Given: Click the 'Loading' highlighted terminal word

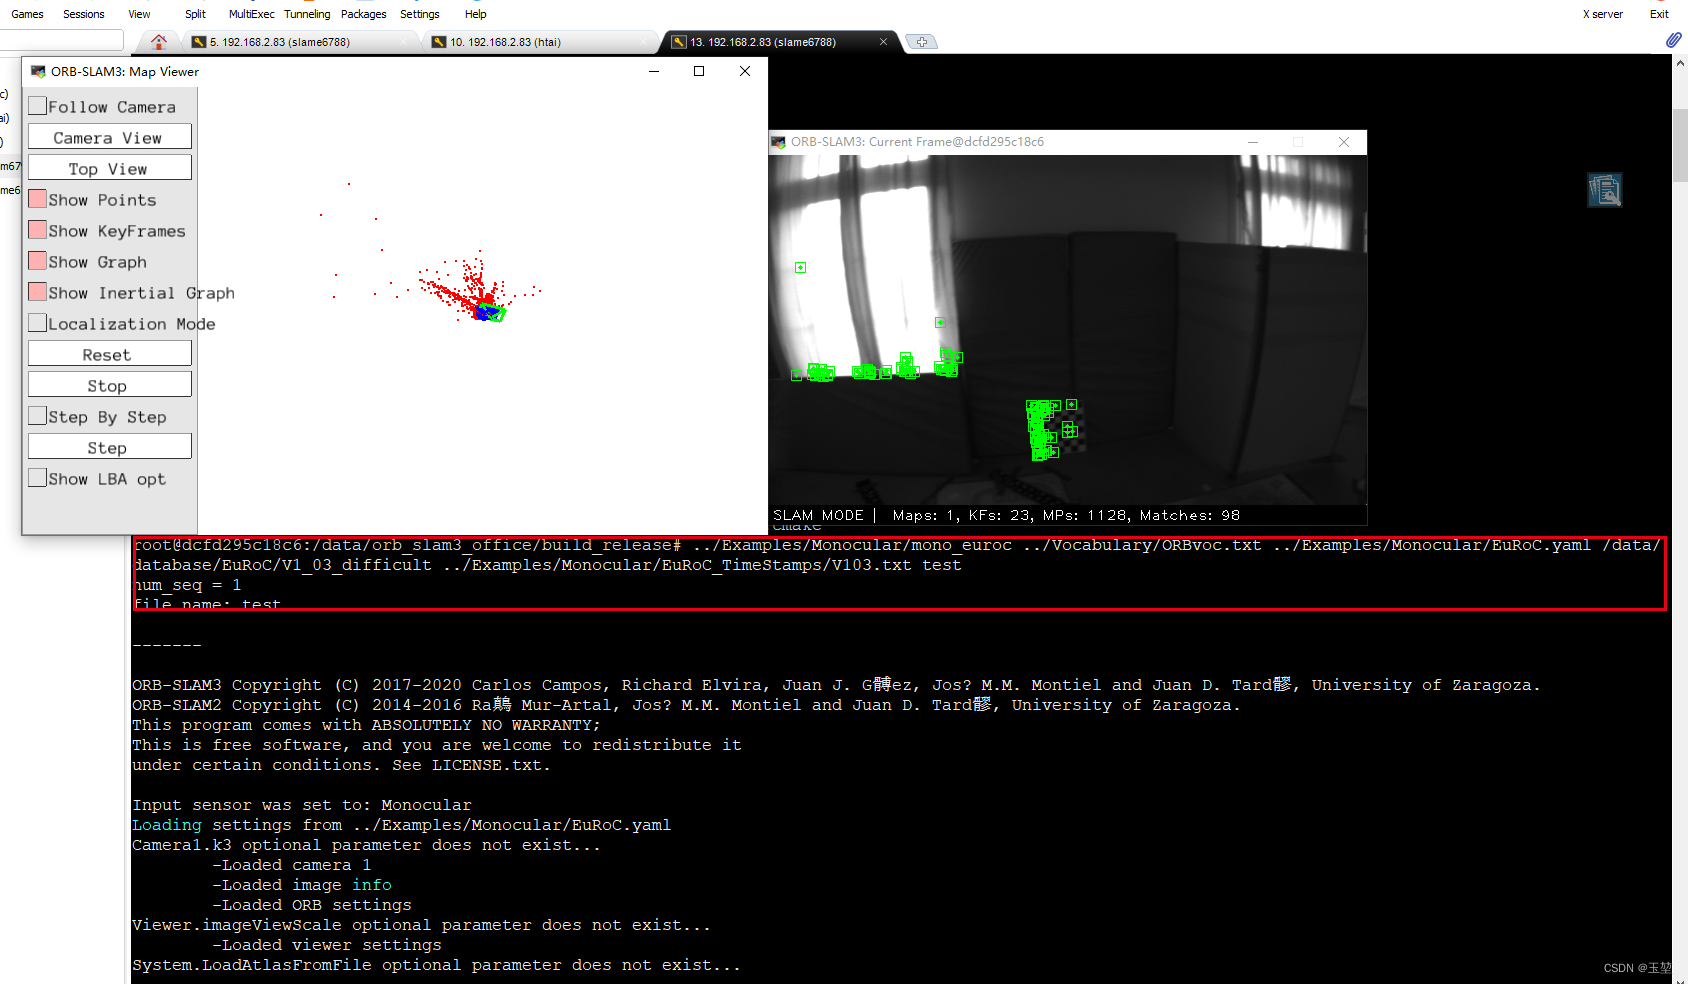Looking at the screenshot, I should coord(167,825).
